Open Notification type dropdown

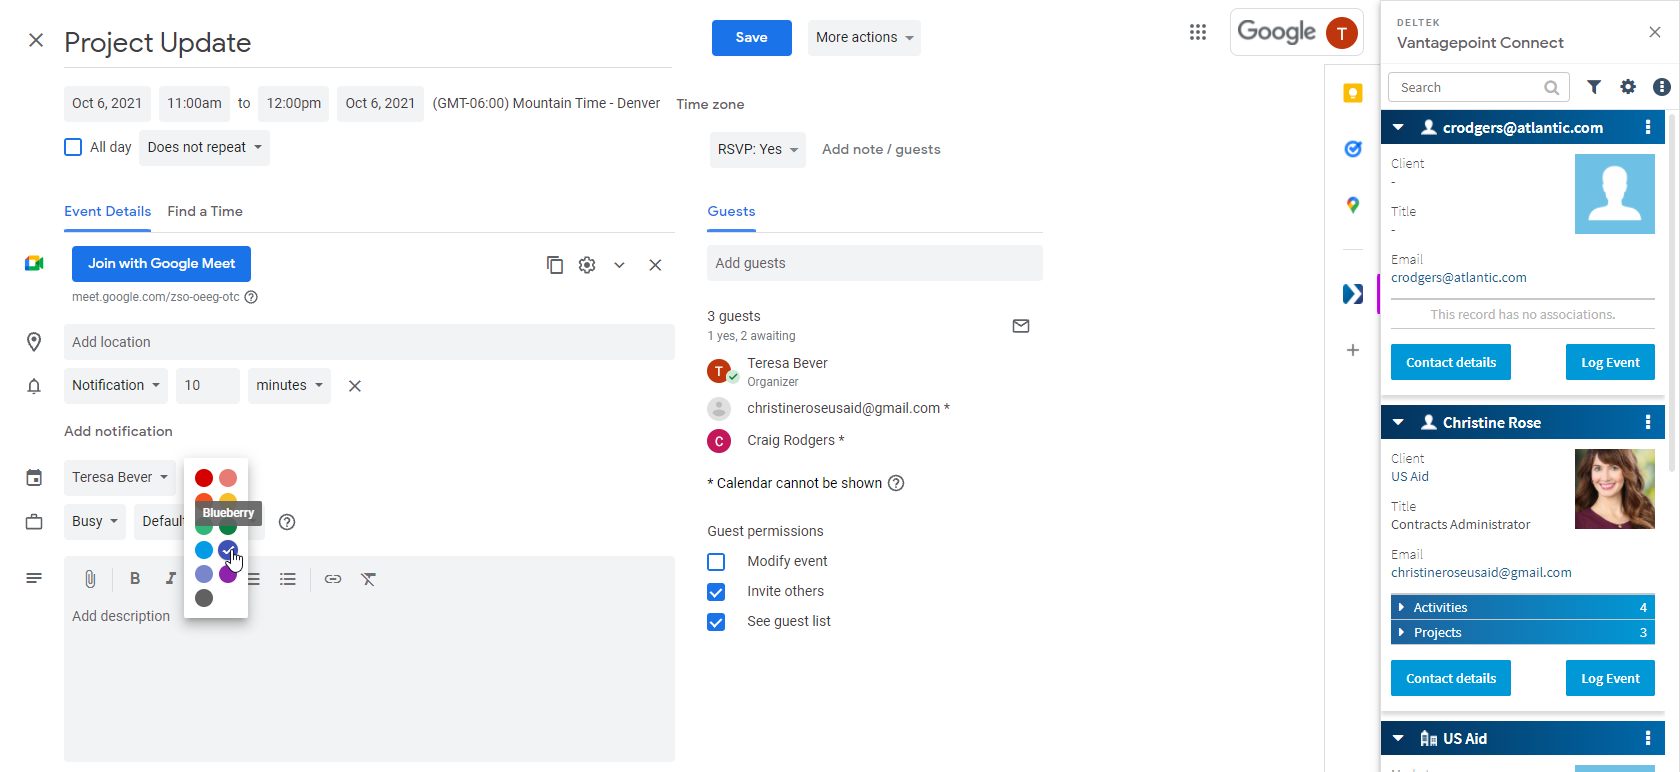click(116, 386)
